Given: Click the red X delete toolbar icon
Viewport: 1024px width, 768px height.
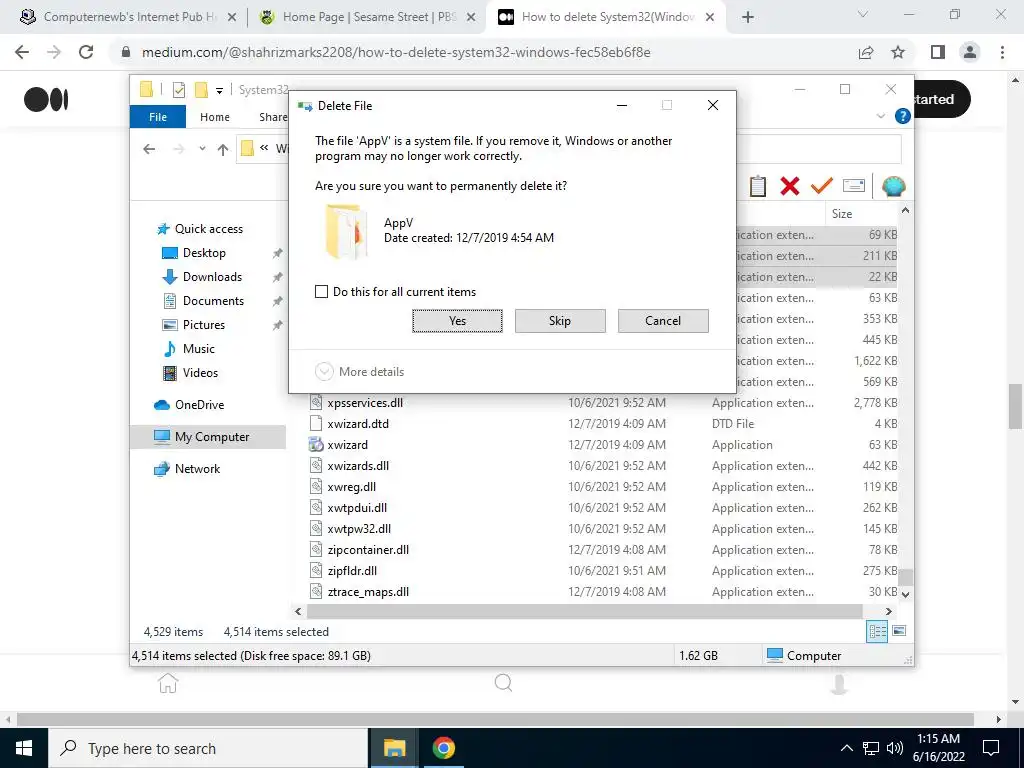Looking at the screenshot, I should tap(790, 186).
